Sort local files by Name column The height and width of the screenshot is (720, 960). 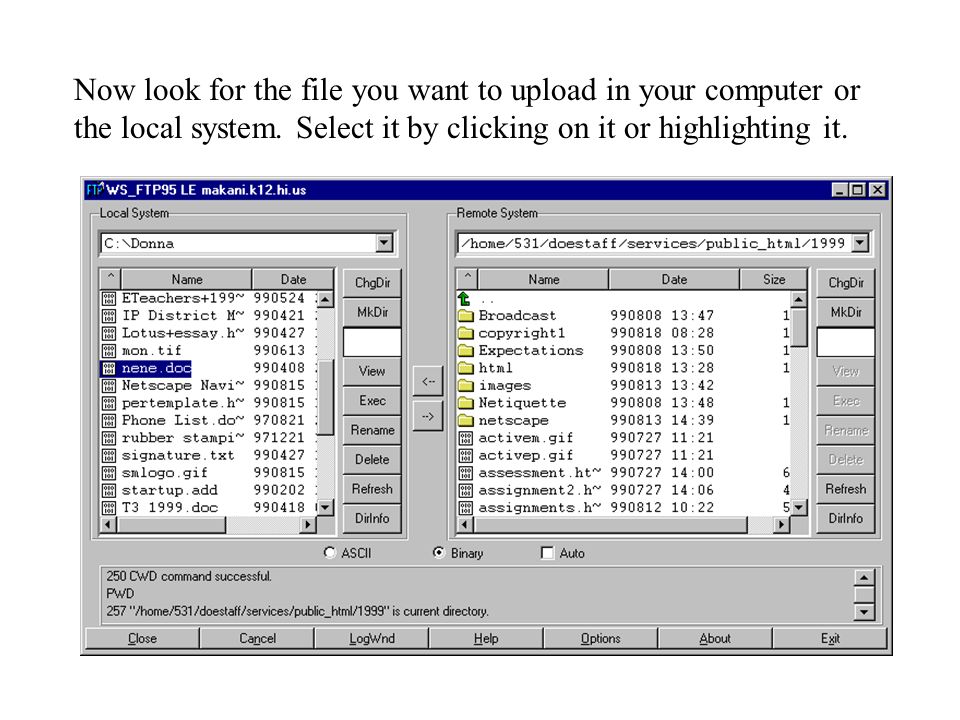point(187,279)
